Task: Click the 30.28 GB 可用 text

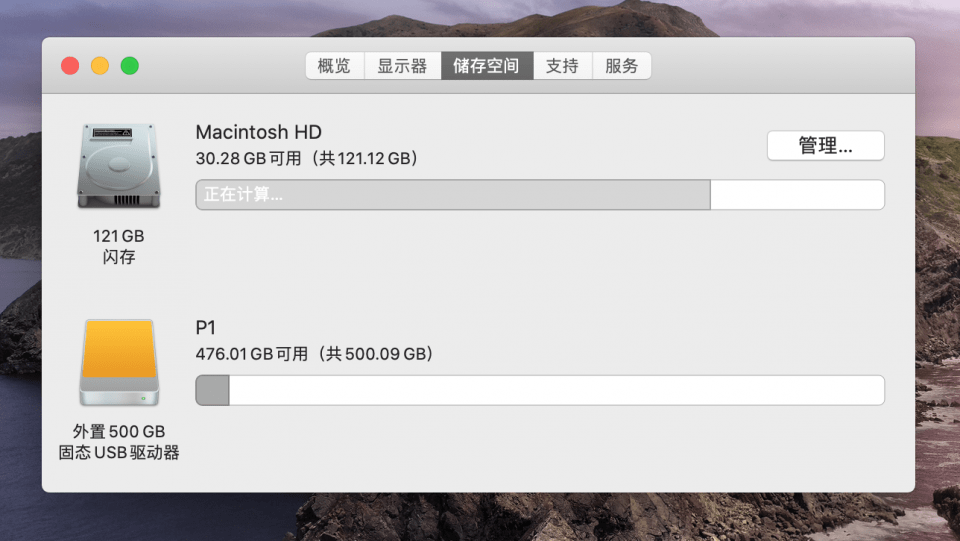Action: (249, 159)
